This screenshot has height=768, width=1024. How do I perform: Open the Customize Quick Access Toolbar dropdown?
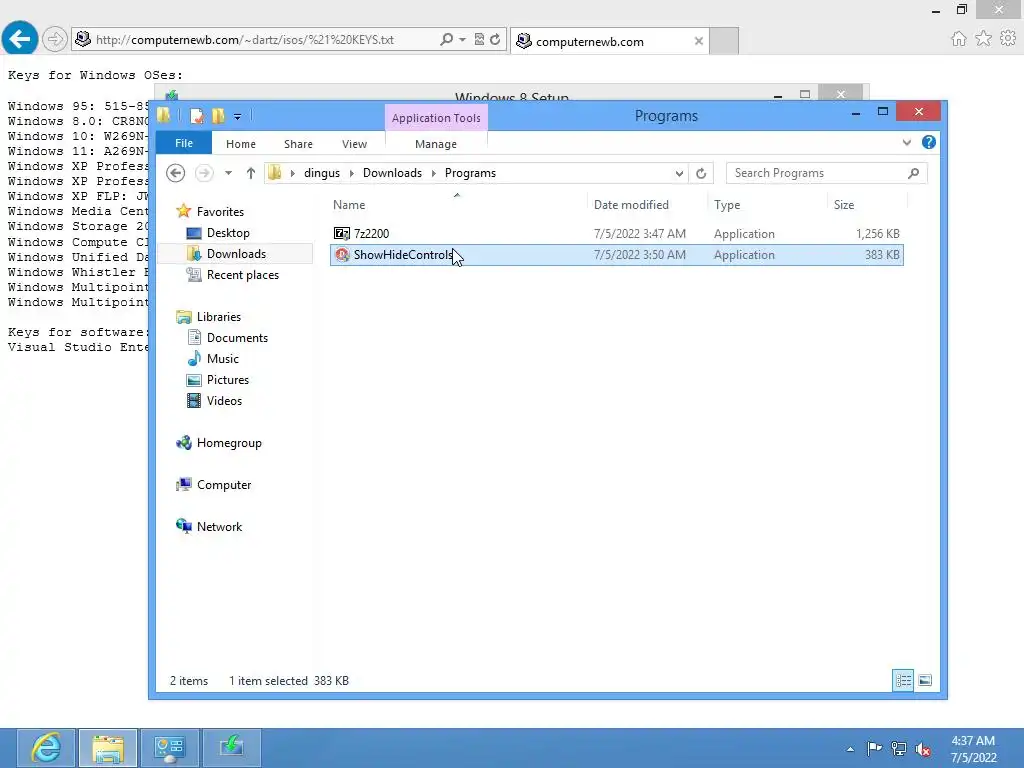coord(238,117)
